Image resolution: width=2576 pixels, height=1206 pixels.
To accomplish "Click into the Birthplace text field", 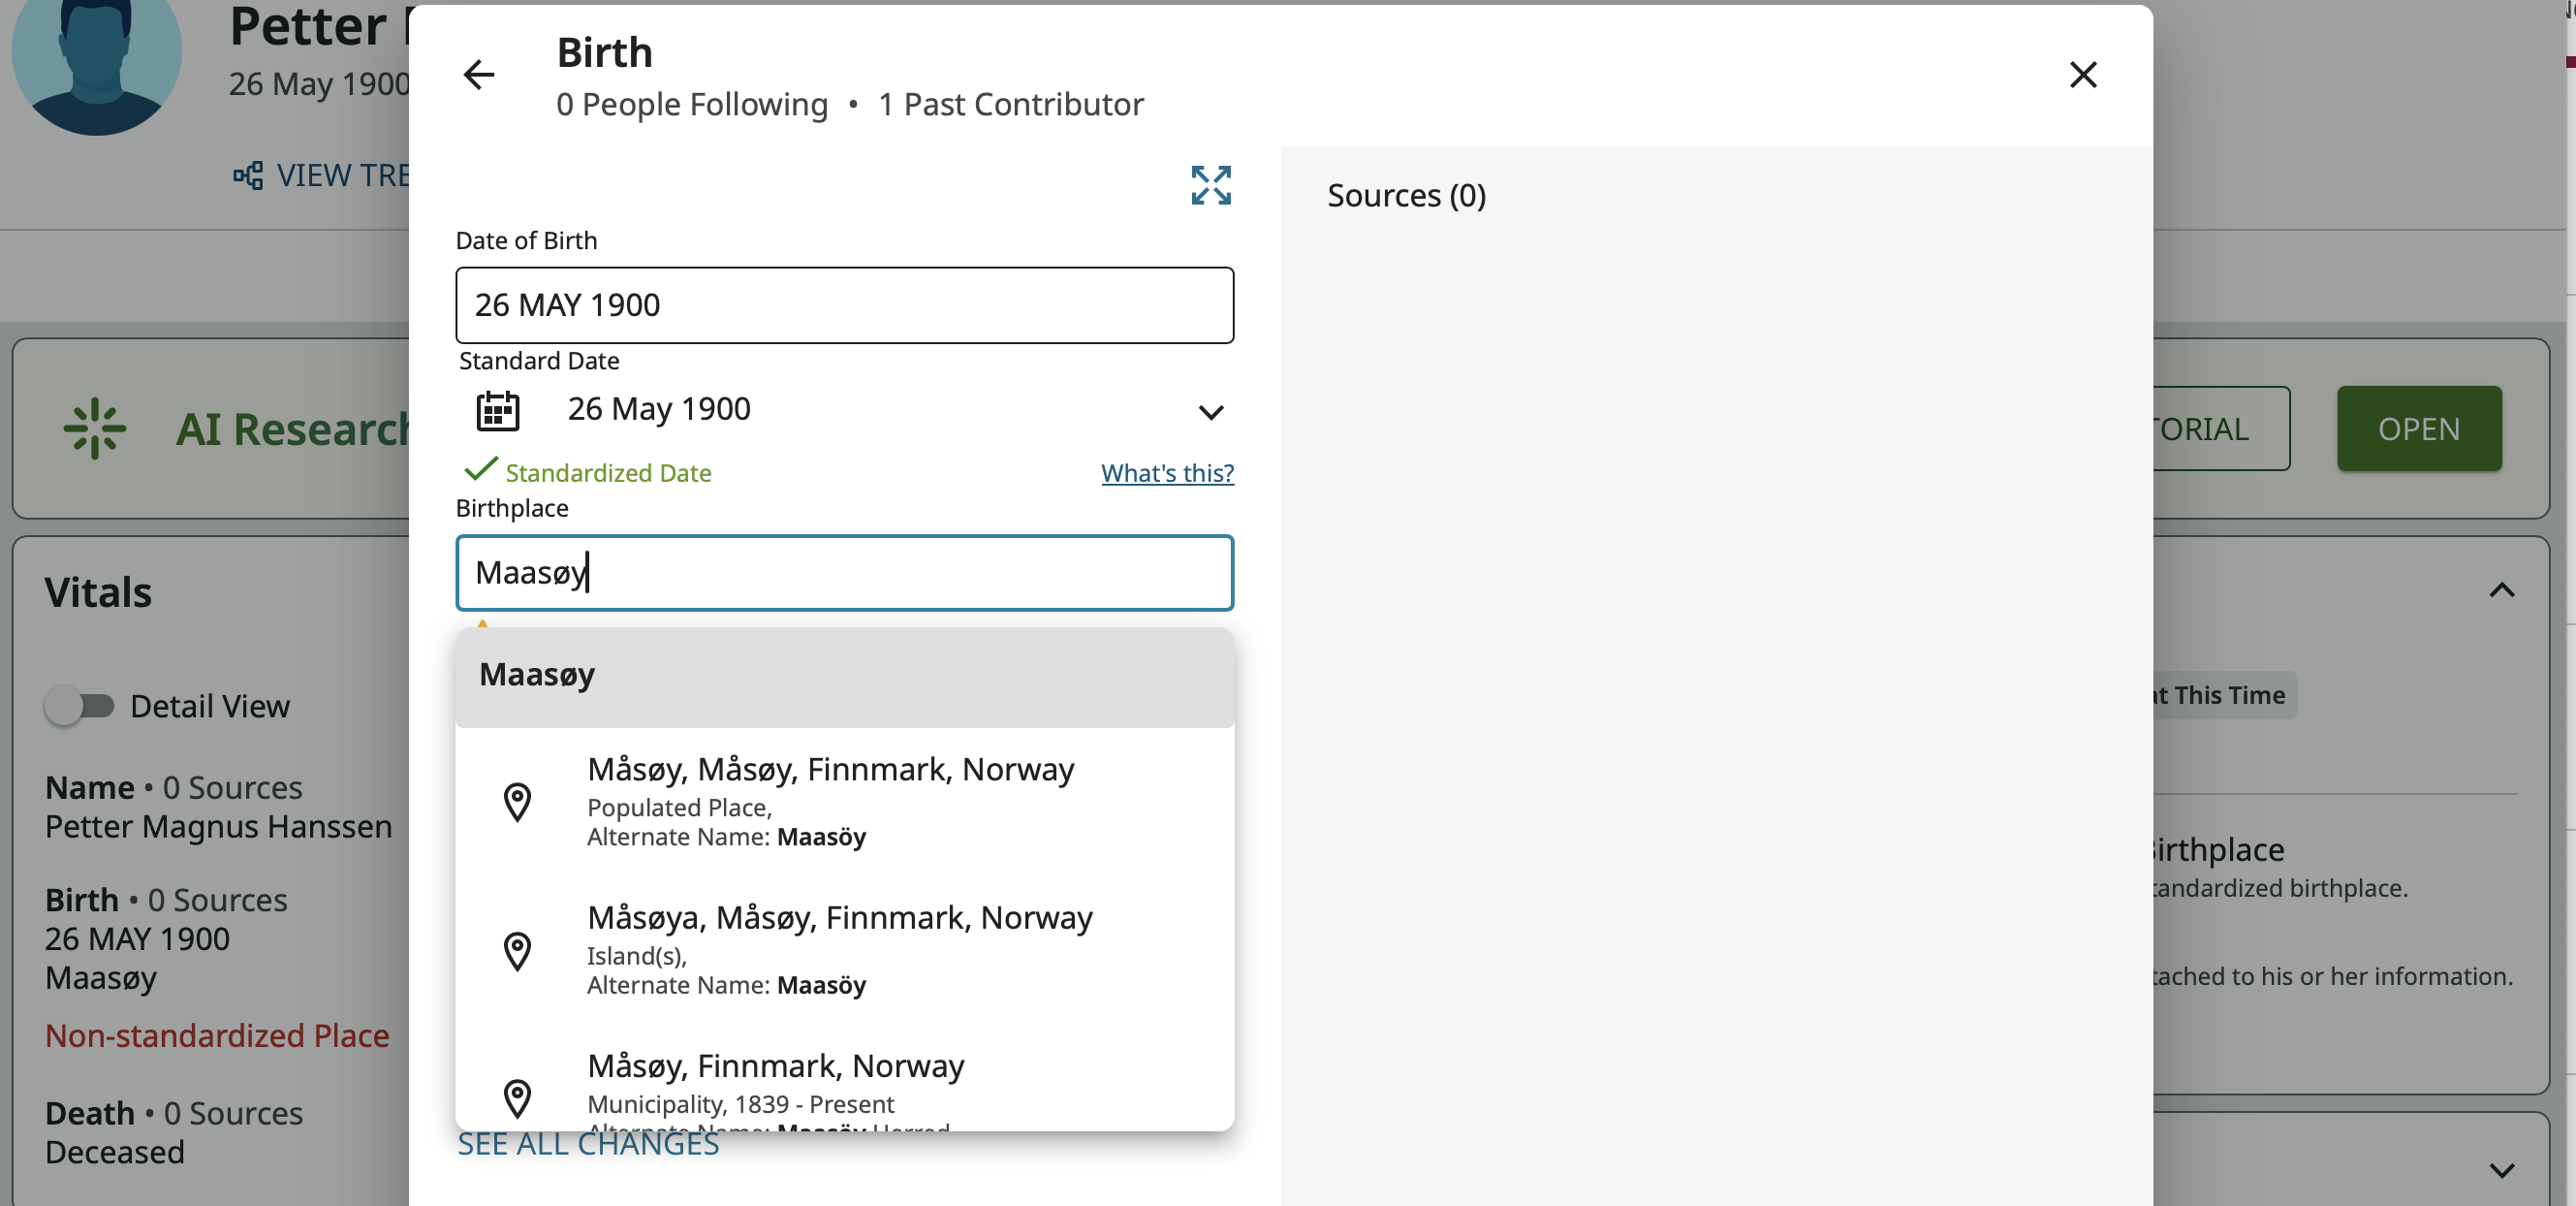I will coord(843,573).
